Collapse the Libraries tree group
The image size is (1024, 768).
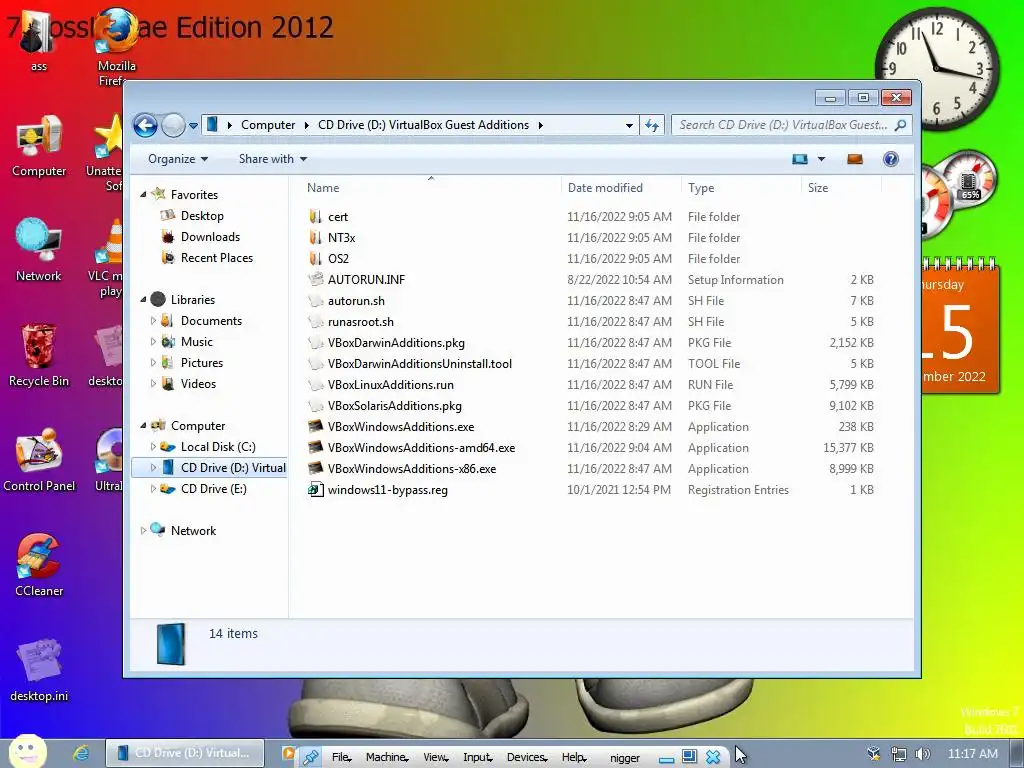tap(144, 300)
